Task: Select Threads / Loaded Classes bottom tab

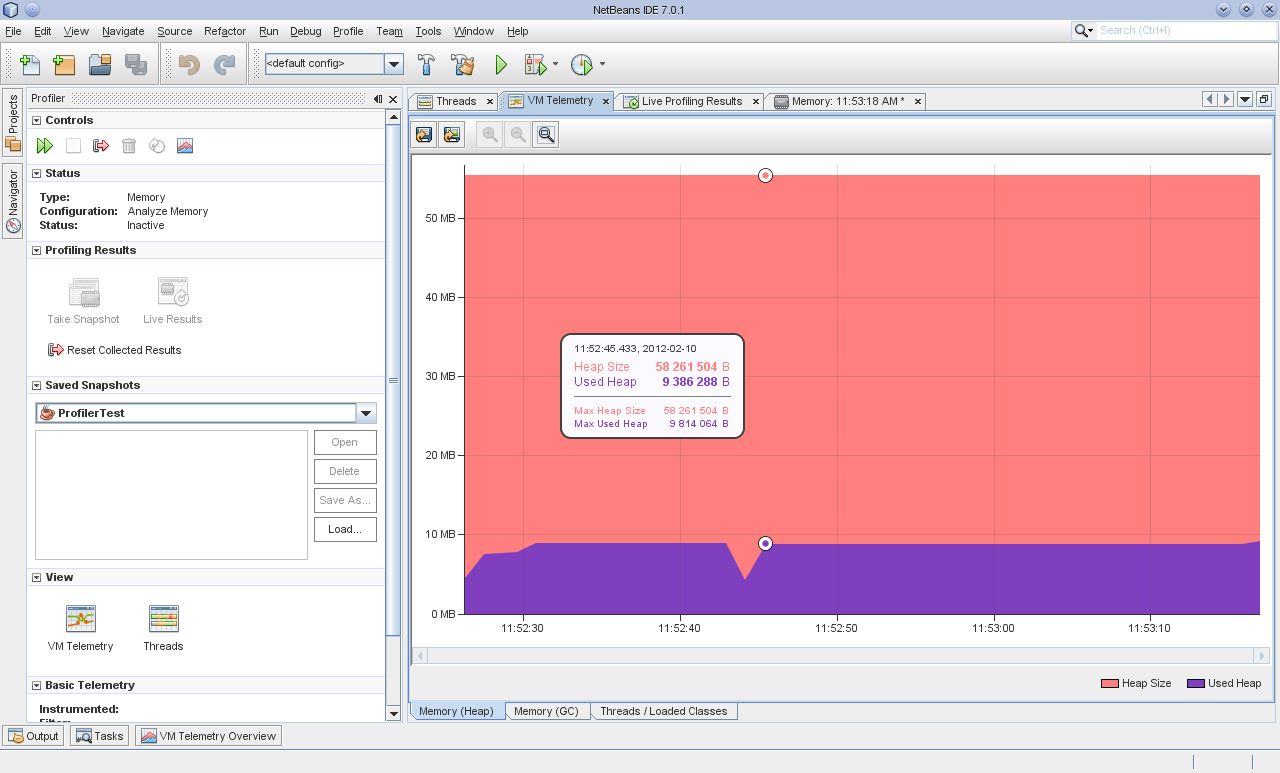Action: (x=663, y=711)
